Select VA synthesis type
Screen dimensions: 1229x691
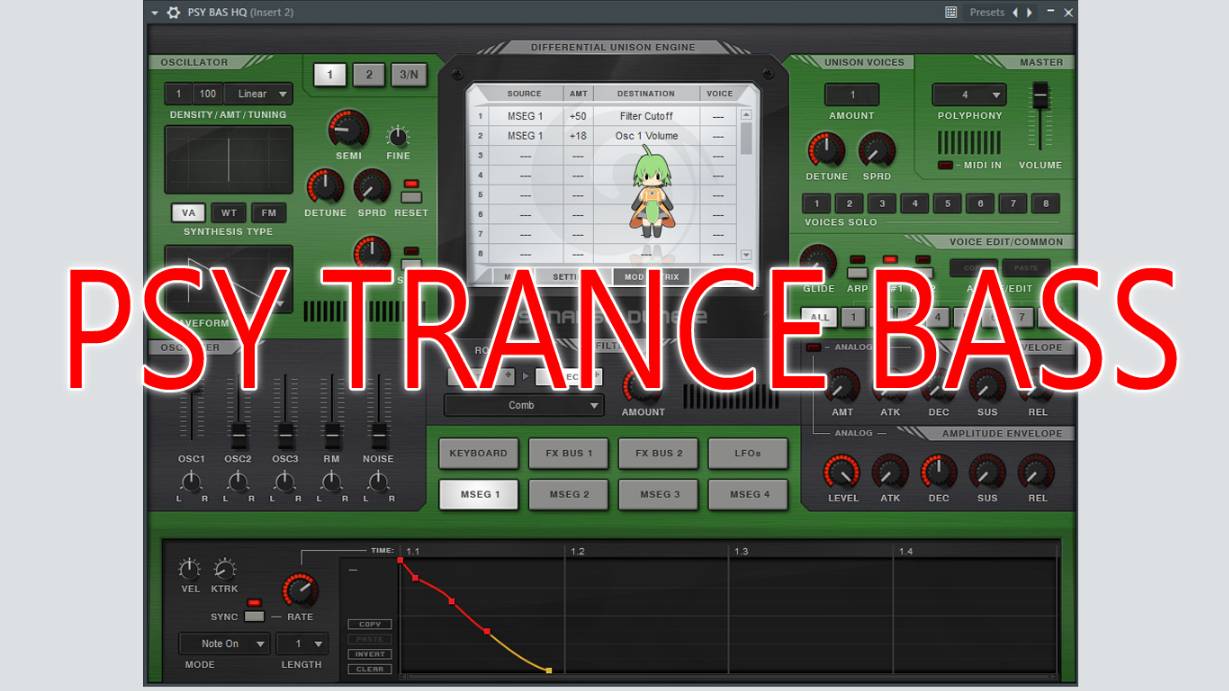tap(188, 212)
